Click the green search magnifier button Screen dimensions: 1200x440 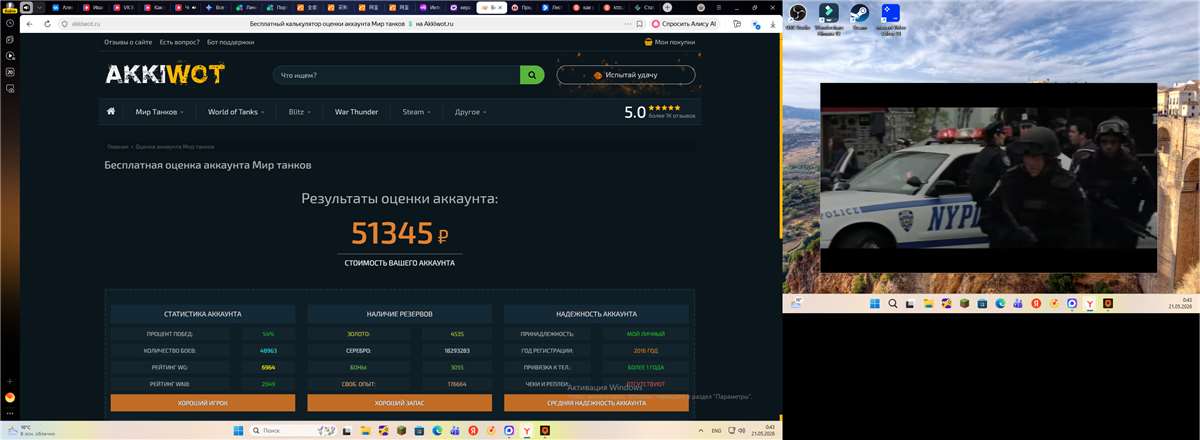click(532, 75)
